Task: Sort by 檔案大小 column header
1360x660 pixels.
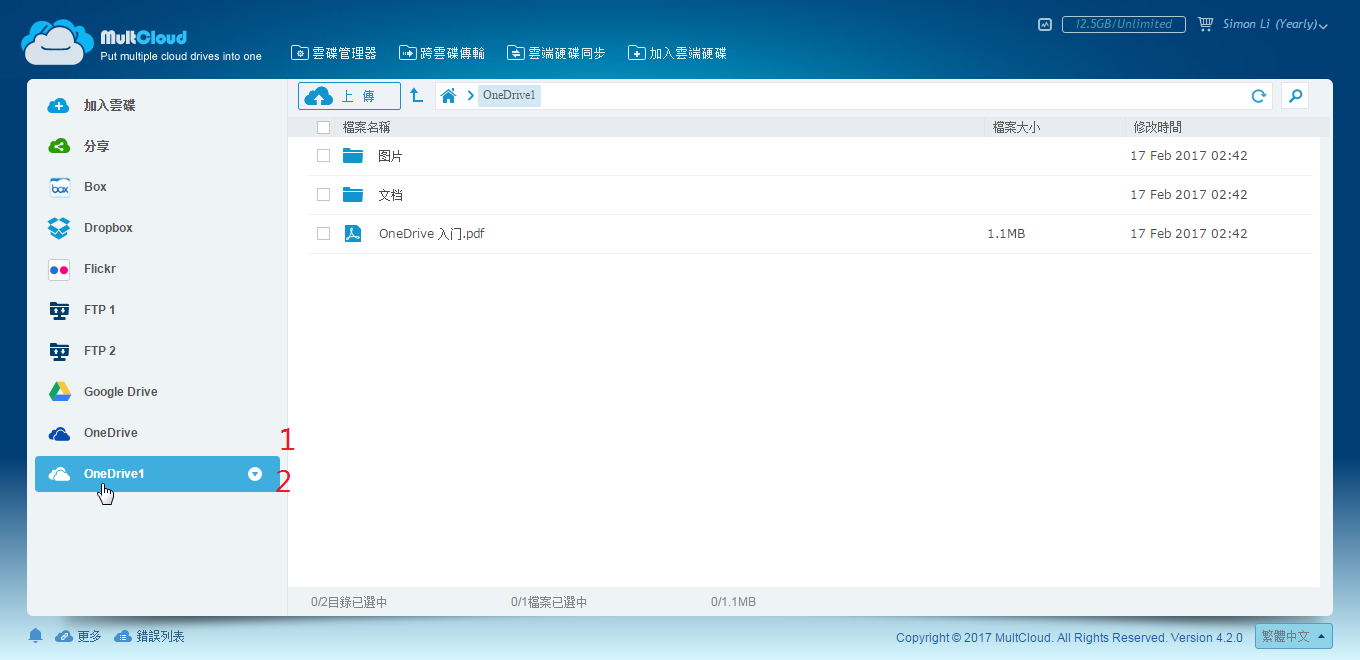Action: (1017, 127)
